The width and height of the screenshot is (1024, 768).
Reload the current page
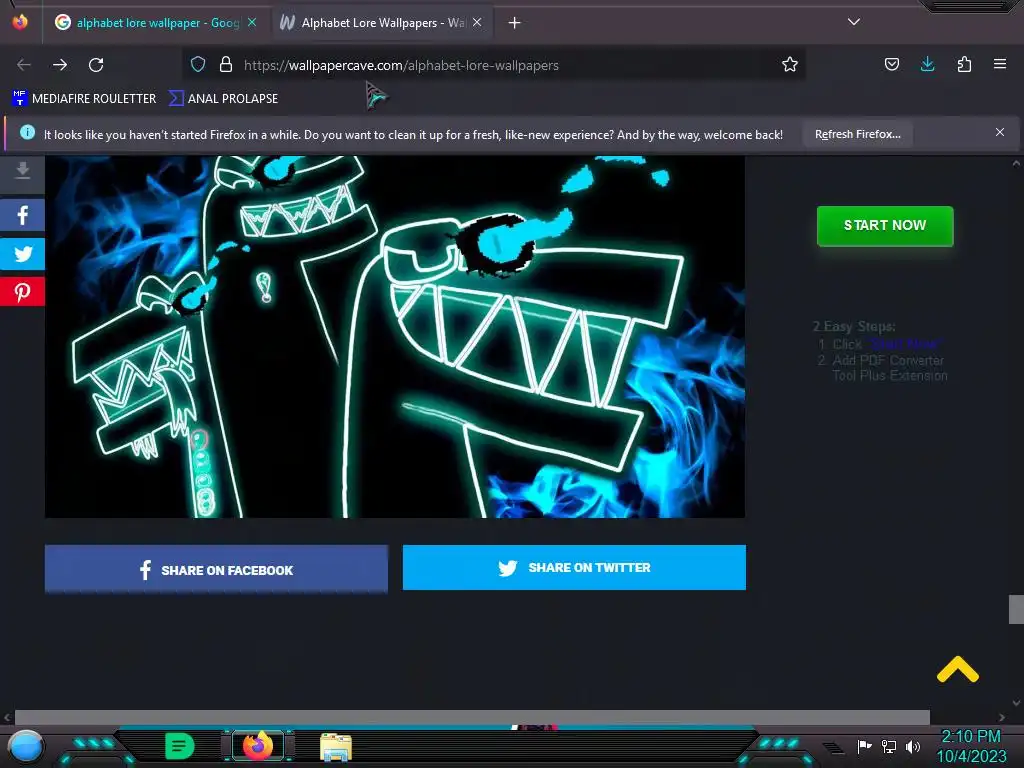coord(96,65)
